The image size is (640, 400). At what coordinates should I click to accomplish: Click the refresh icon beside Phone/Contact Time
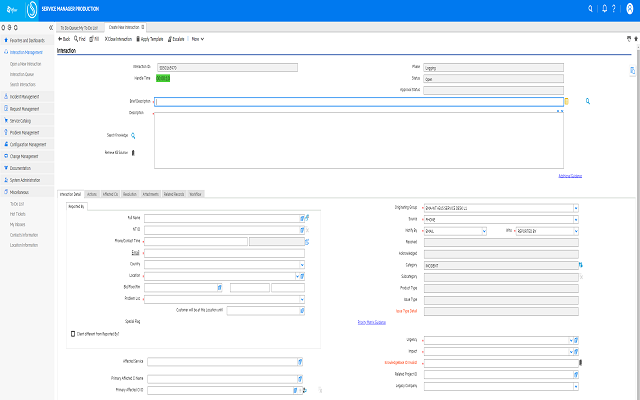pos(307,242)
